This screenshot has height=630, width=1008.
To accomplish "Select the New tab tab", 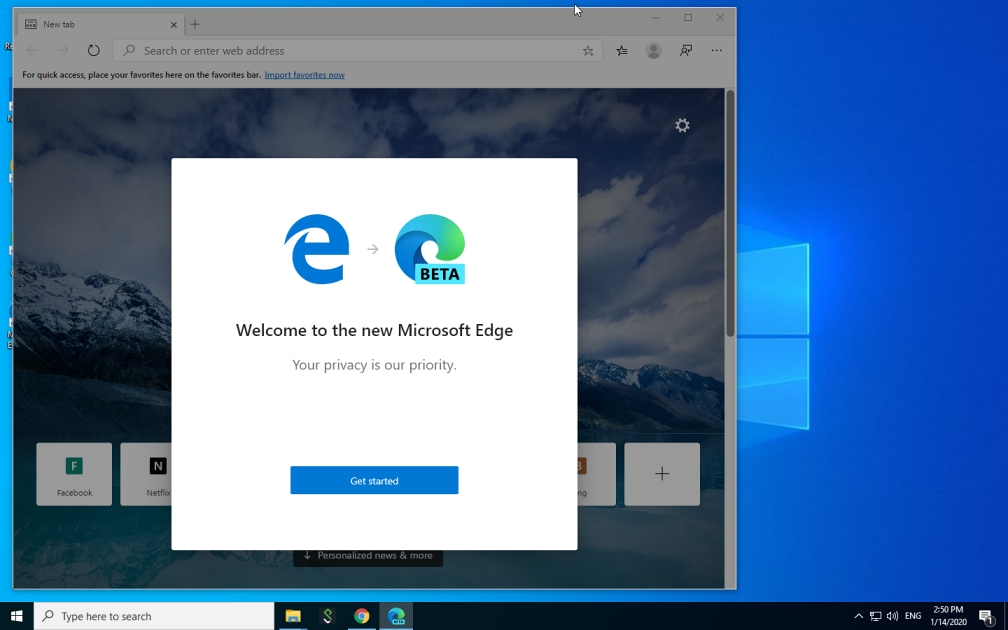I will (x=101, y=24).
